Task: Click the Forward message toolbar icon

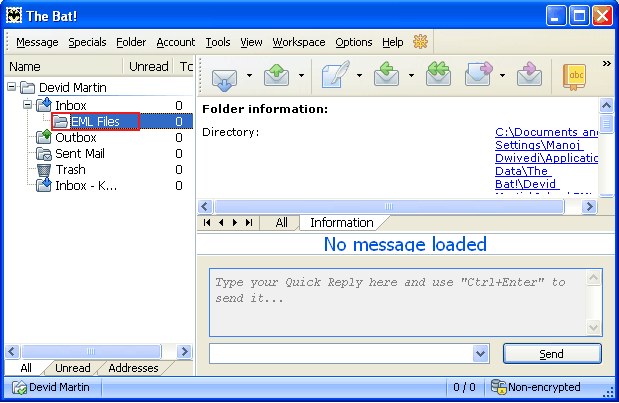Action: (478, 74)
